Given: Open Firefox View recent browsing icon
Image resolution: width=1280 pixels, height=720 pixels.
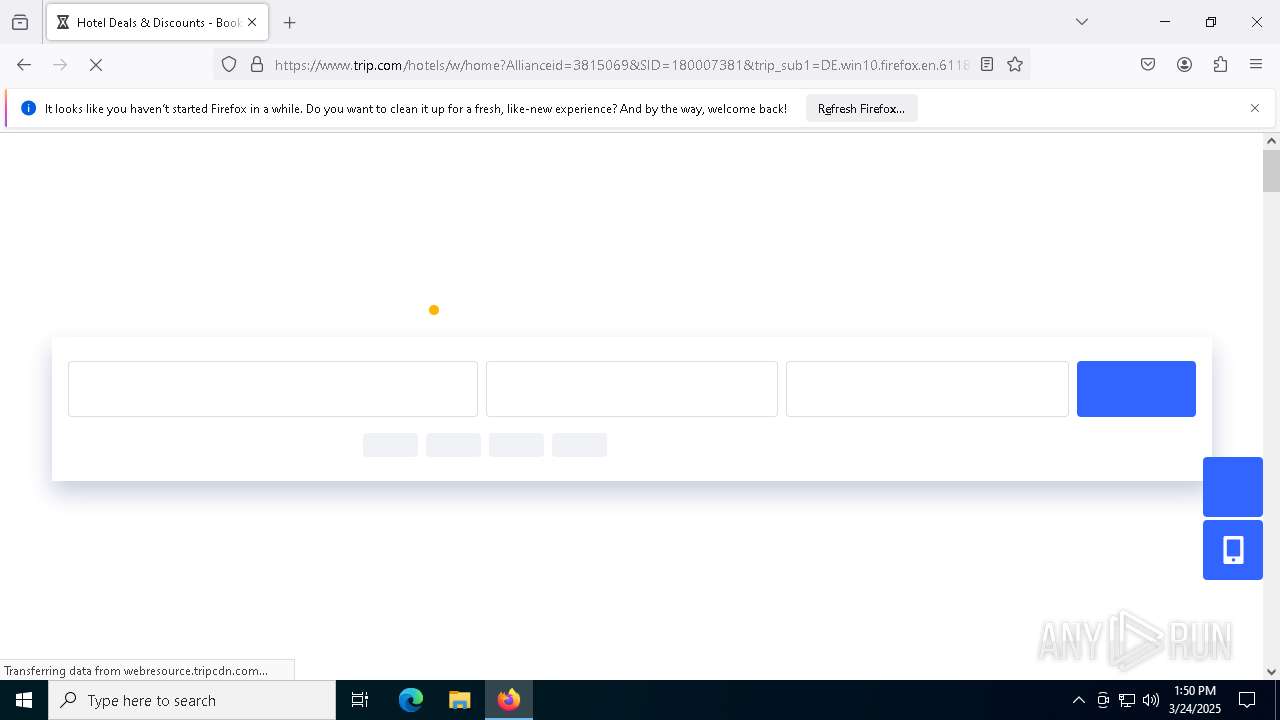Looking at the screenshot, I should coord(20,22).
